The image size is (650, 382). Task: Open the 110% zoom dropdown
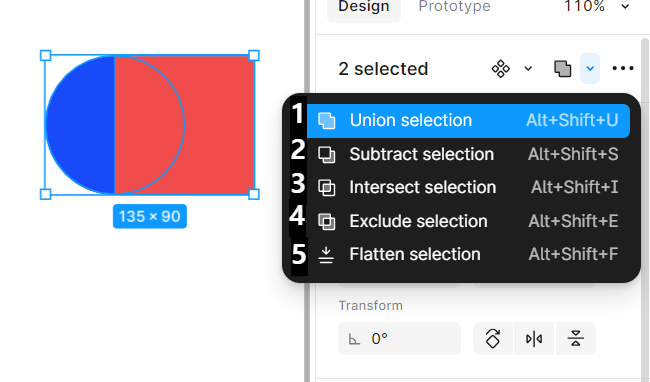coord(597,6)
